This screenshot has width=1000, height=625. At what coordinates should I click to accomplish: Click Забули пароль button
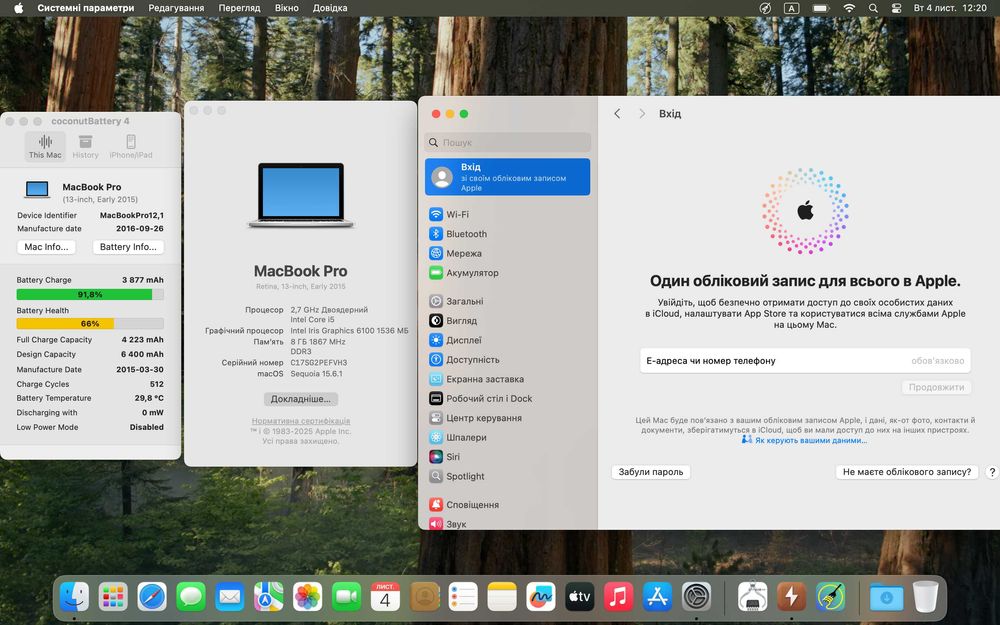click(651, 472)
